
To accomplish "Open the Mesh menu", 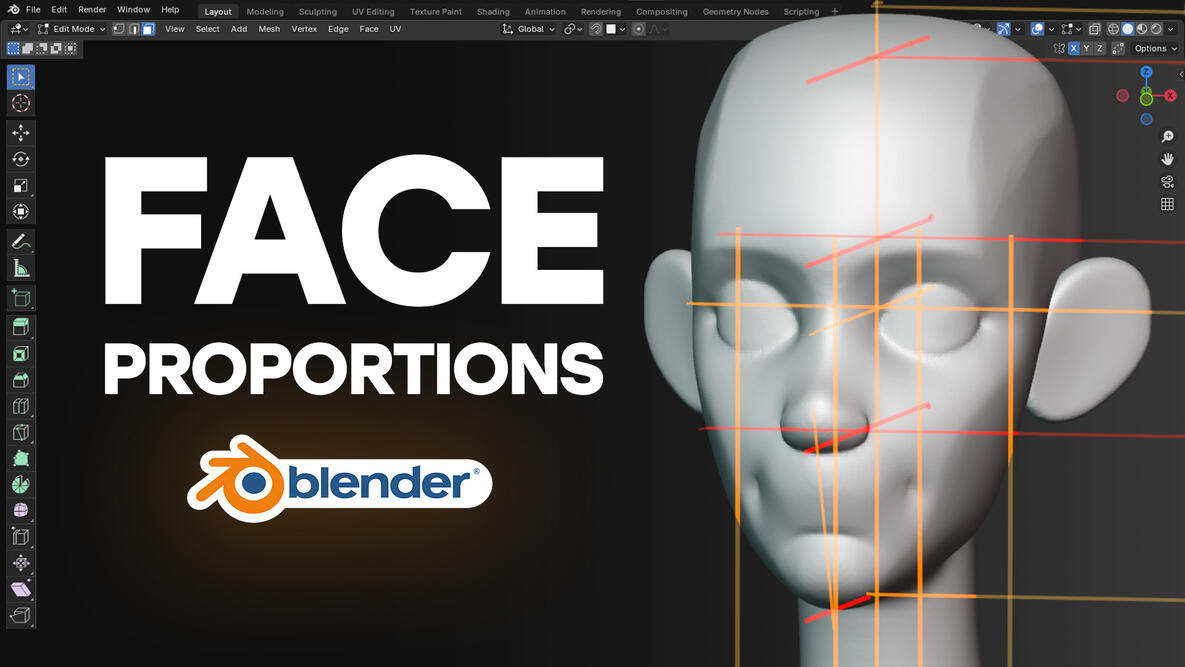I will point(268,28).
